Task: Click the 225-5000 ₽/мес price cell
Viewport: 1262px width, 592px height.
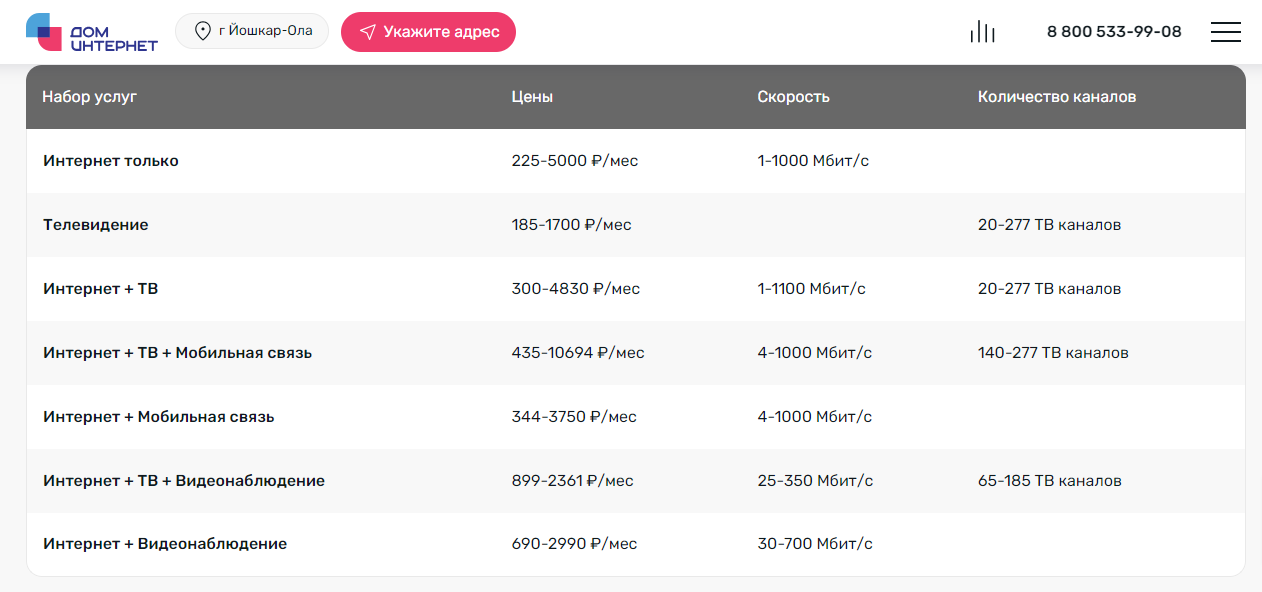Action: [574, 161]
